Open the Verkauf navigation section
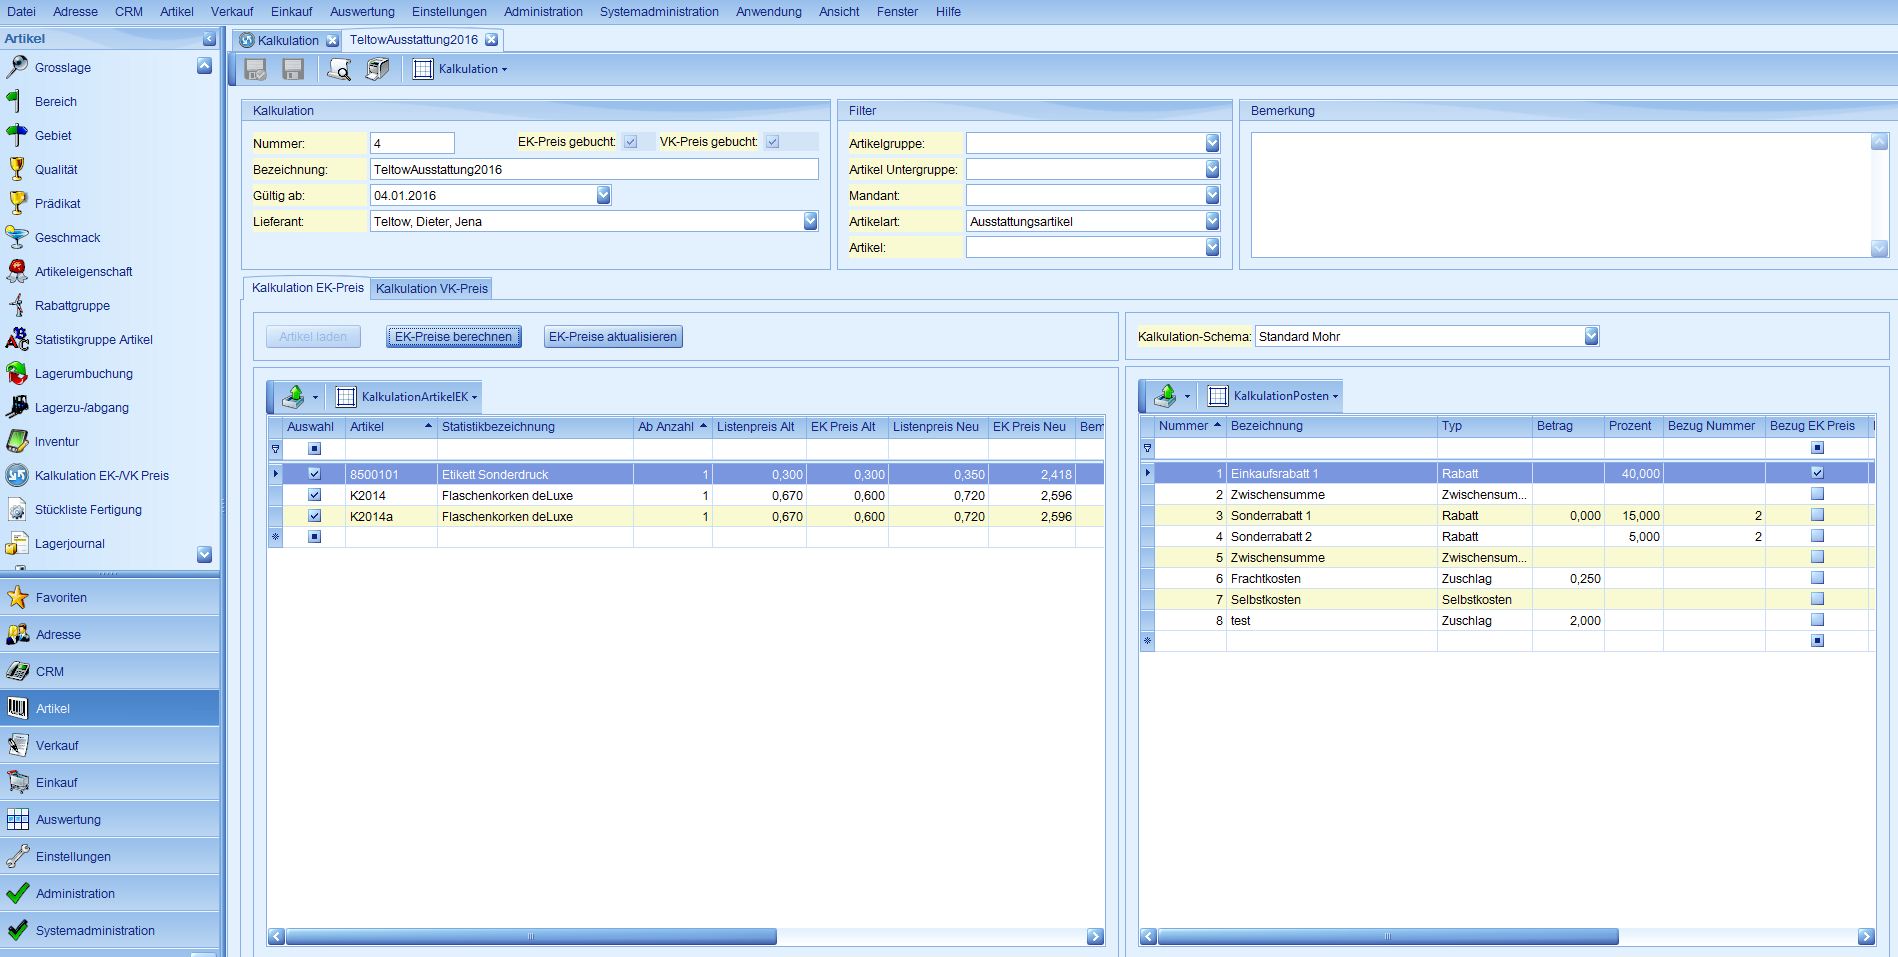The image size is (1898, 957). click(110, 746)
